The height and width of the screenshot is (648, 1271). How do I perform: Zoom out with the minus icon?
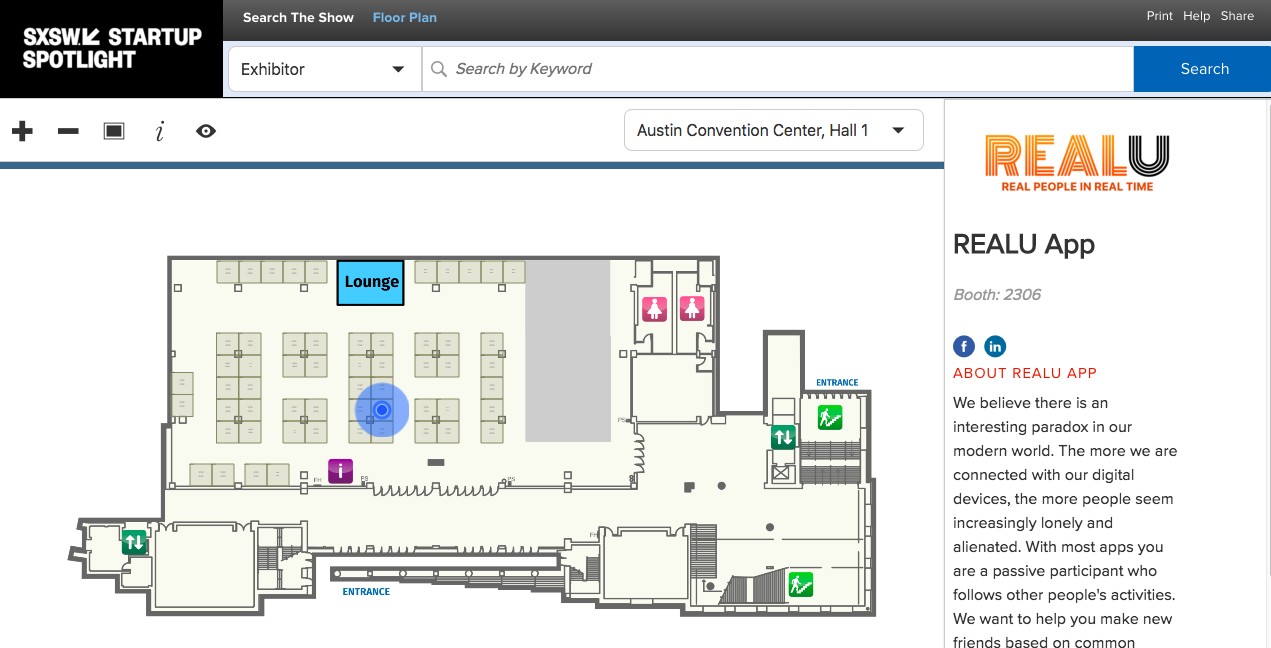(x=68, y=131)
